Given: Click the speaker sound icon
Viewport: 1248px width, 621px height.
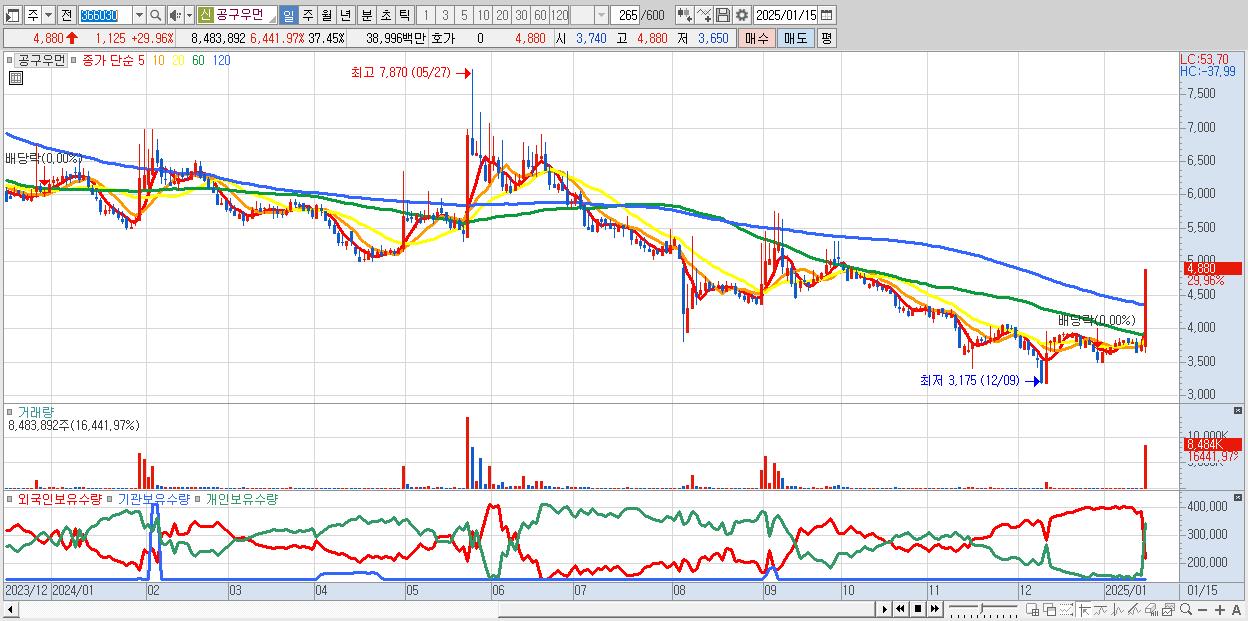Looking at the screenshot, I should point(175,15).
